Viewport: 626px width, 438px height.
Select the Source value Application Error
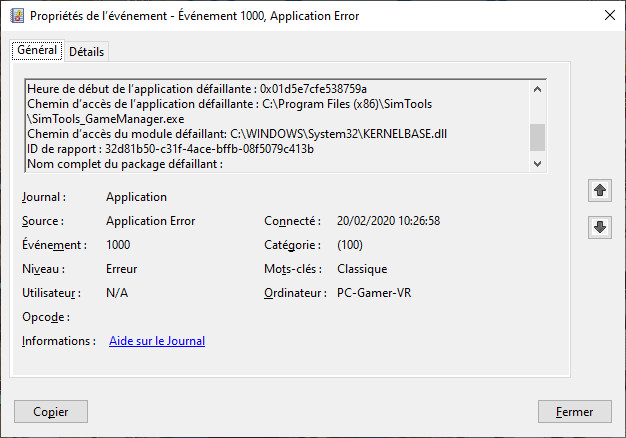pyautogui.click(x=150, y=221)
